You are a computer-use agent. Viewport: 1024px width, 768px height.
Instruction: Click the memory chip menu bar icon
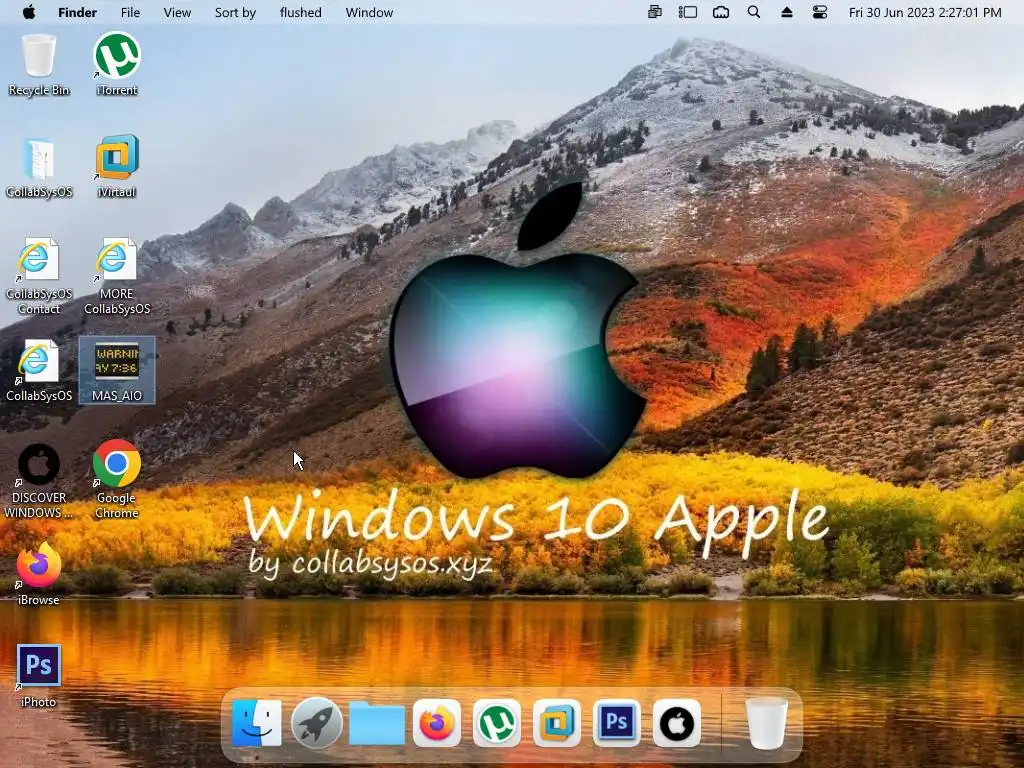tap(721, 12)
